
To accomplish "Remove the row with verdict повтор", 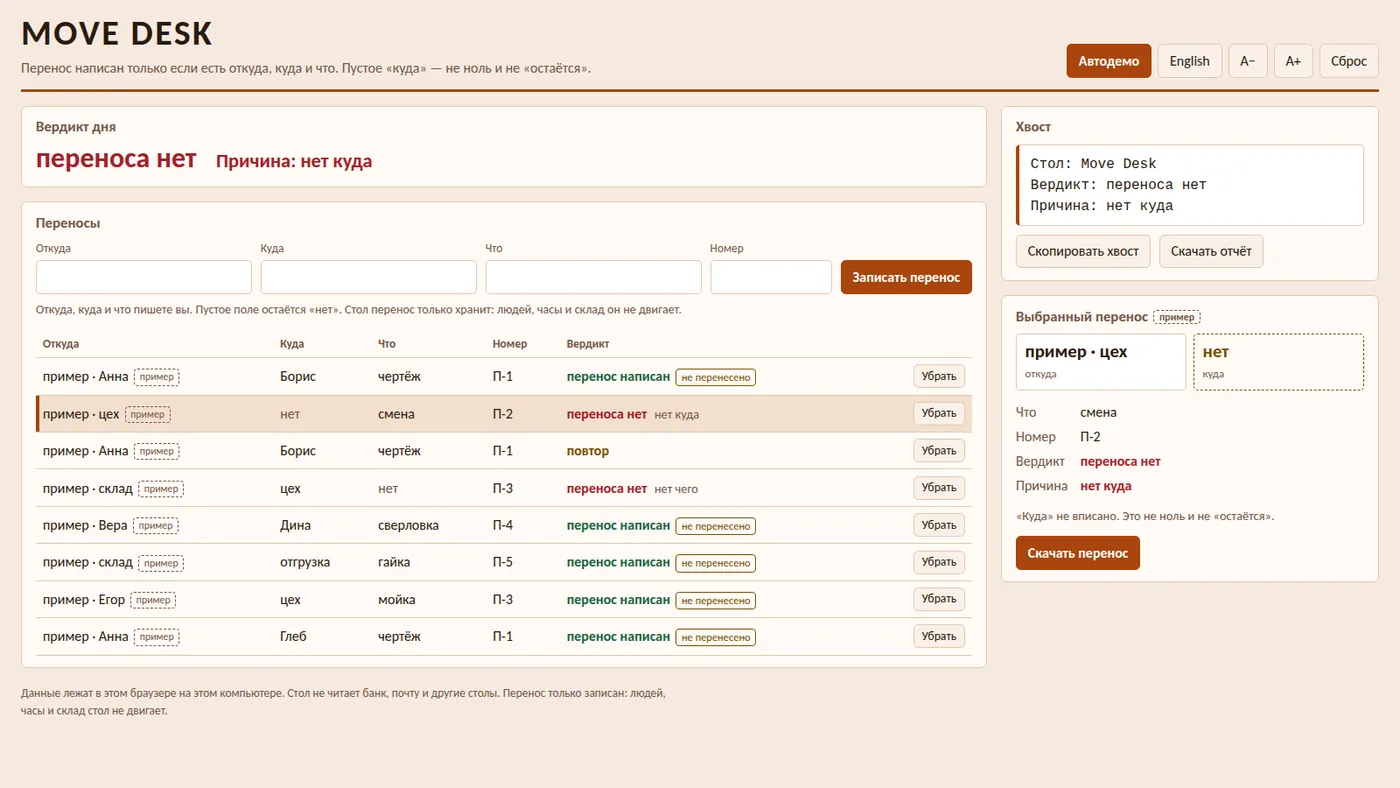I will click(939, 451).
